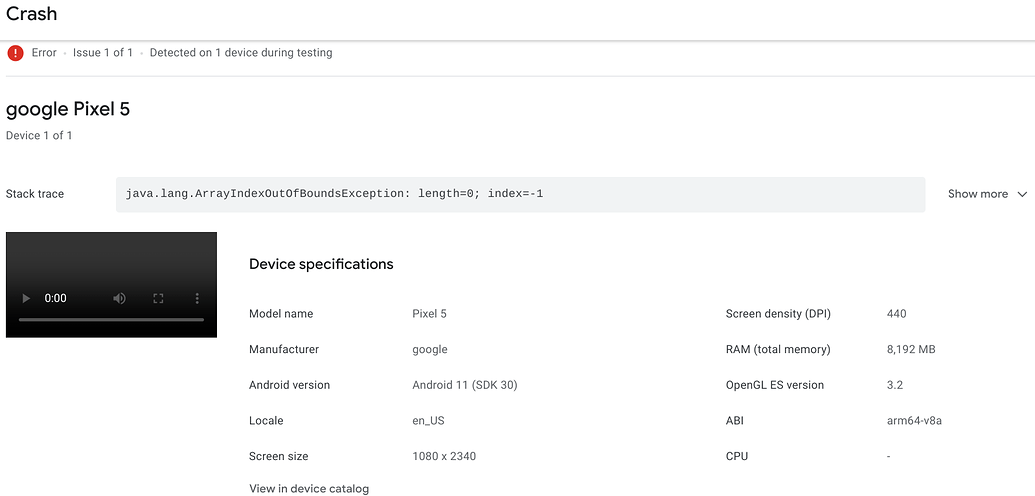Enter fullscreen mode on the video
Screen dimensions: 1035x496
click(x=158, y=298)
